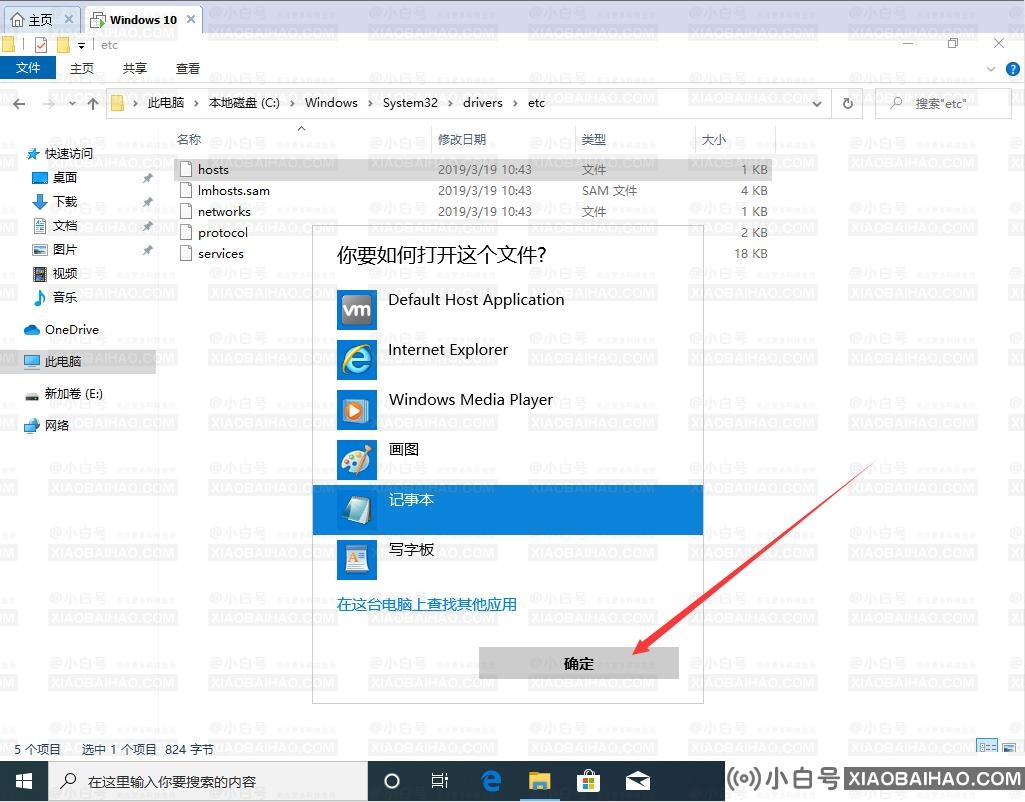Click Windows in the address path
1025x802 pixels.
coord(331,103)
